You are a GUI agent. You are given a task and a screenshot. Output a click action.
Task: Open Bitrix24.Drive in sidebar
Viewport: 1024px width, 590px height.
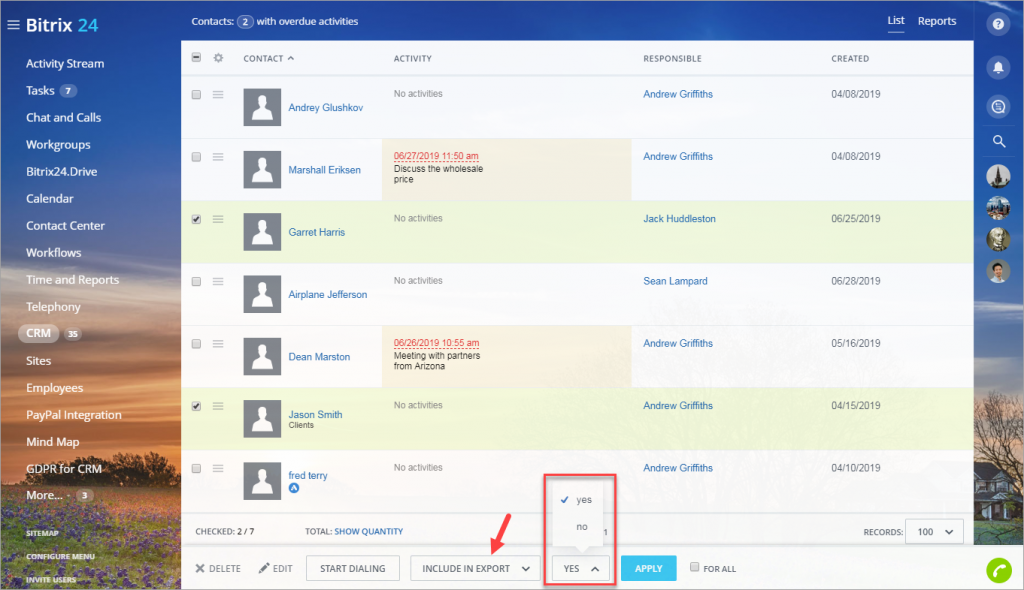61,171
